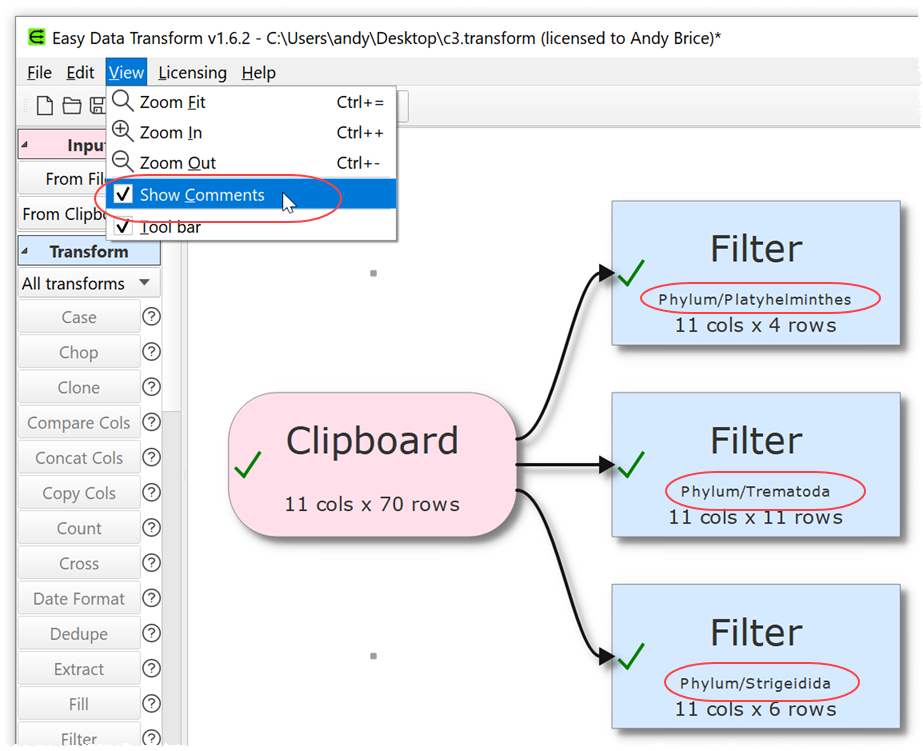Screen dimensions: 923x751
Task: Click the Extract transform button
Action: coord(79,669)
